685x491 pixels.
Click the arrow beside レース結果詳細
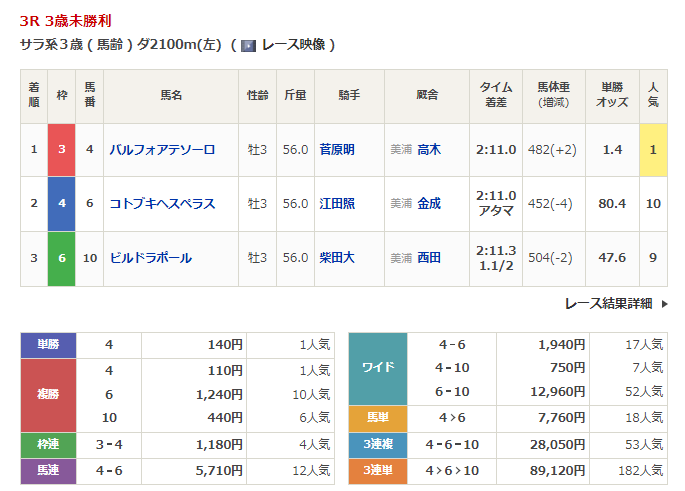click(665, 303)
